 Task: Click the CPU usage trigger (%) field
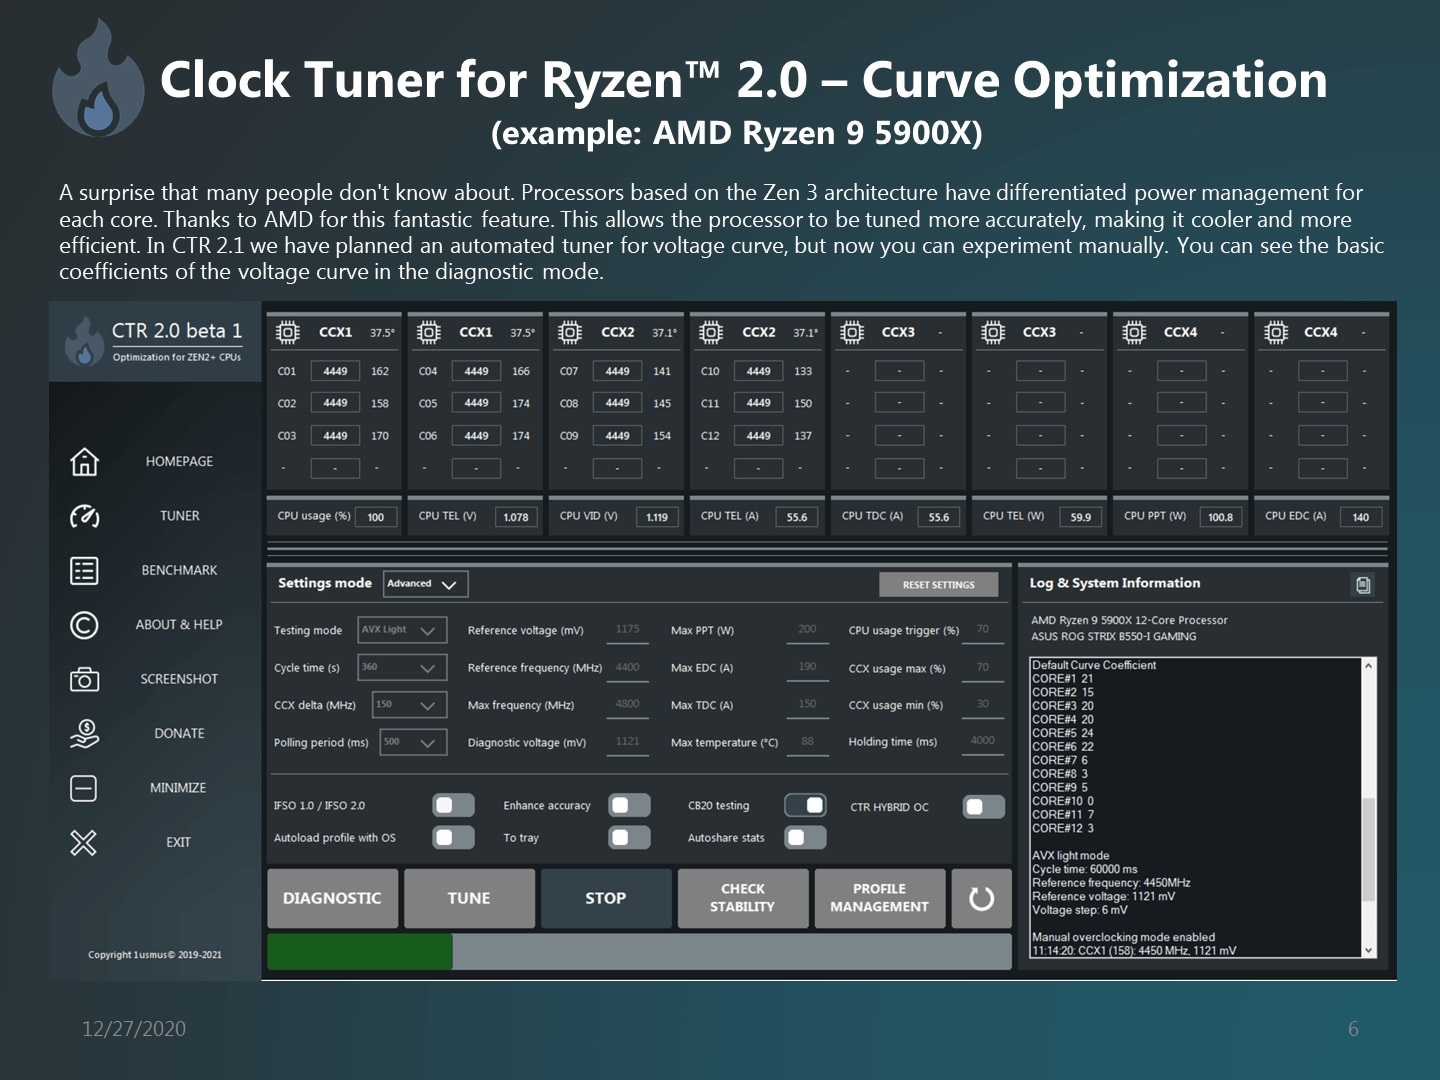coord(983,630)
